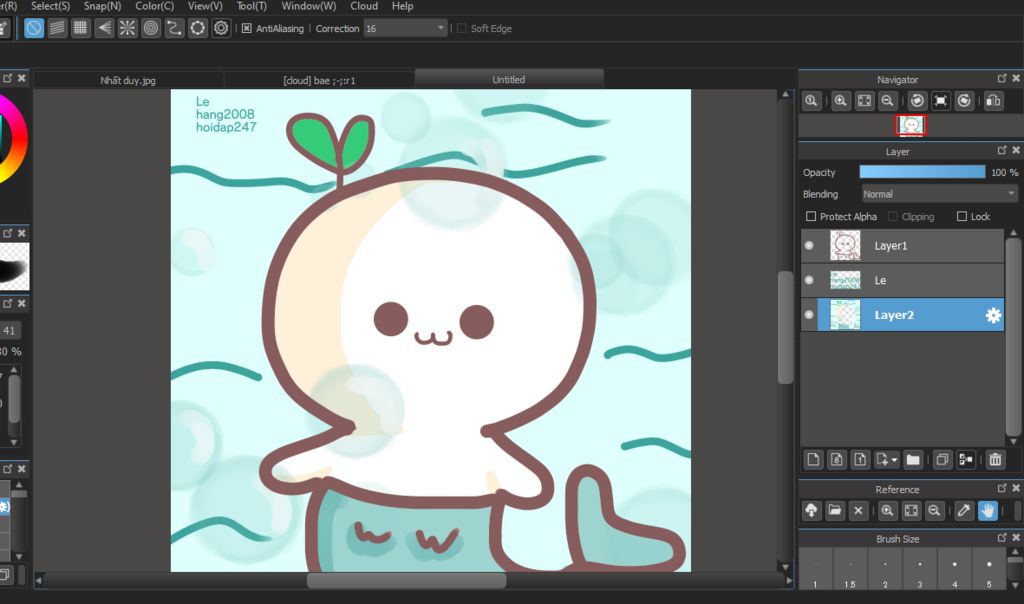Select the curve snap icon
This screenshot has width=1024, height=604.
(174, 28)
